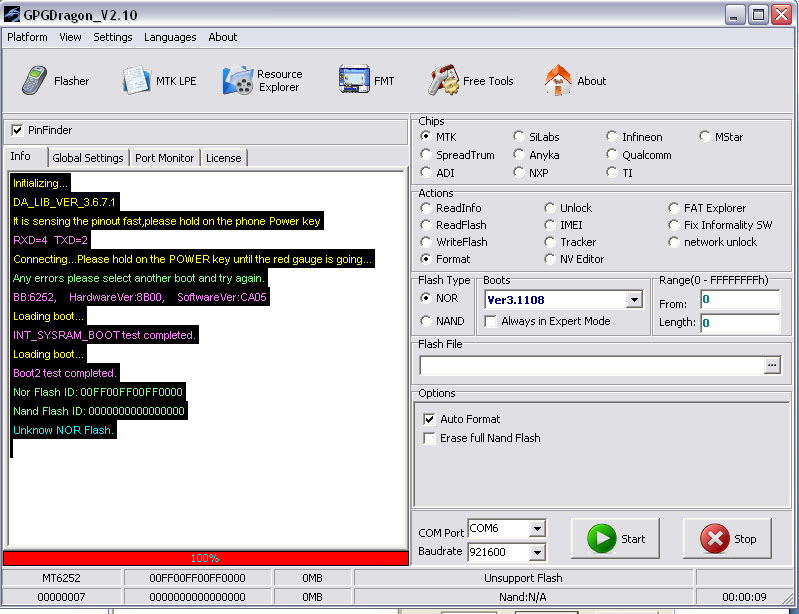This screenshot has width=799, height=614.
Task: Select the NXP chip option
Action: coord(519,173)
